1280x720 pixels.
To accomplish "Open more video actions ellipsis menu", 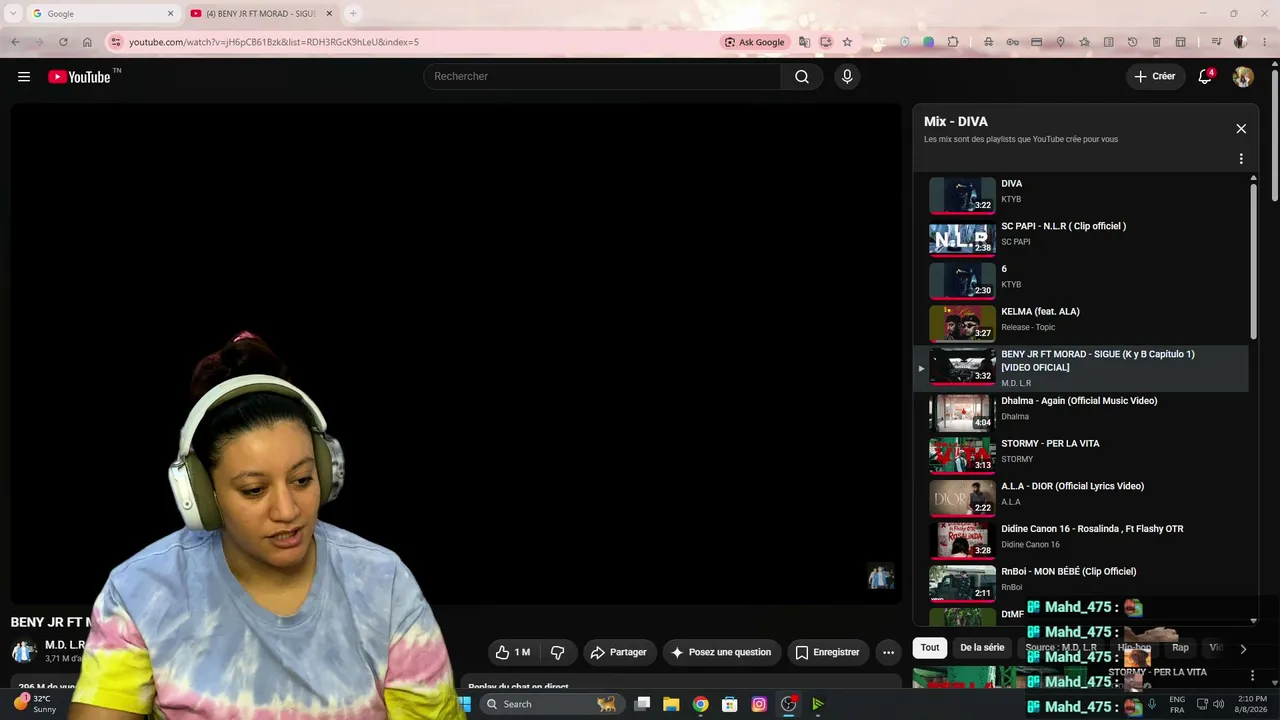I will pos(888,652).
